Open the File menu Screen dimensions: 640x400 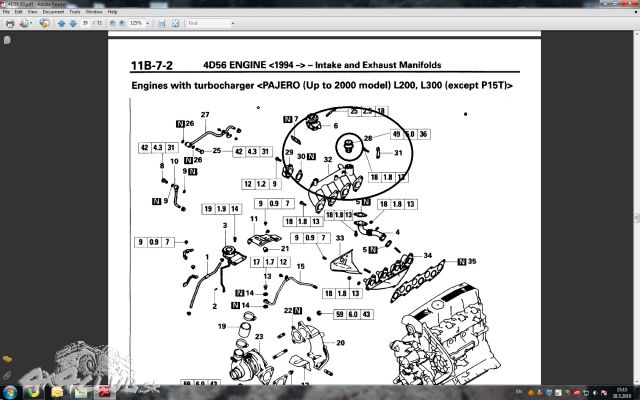(x=6, y=12)
